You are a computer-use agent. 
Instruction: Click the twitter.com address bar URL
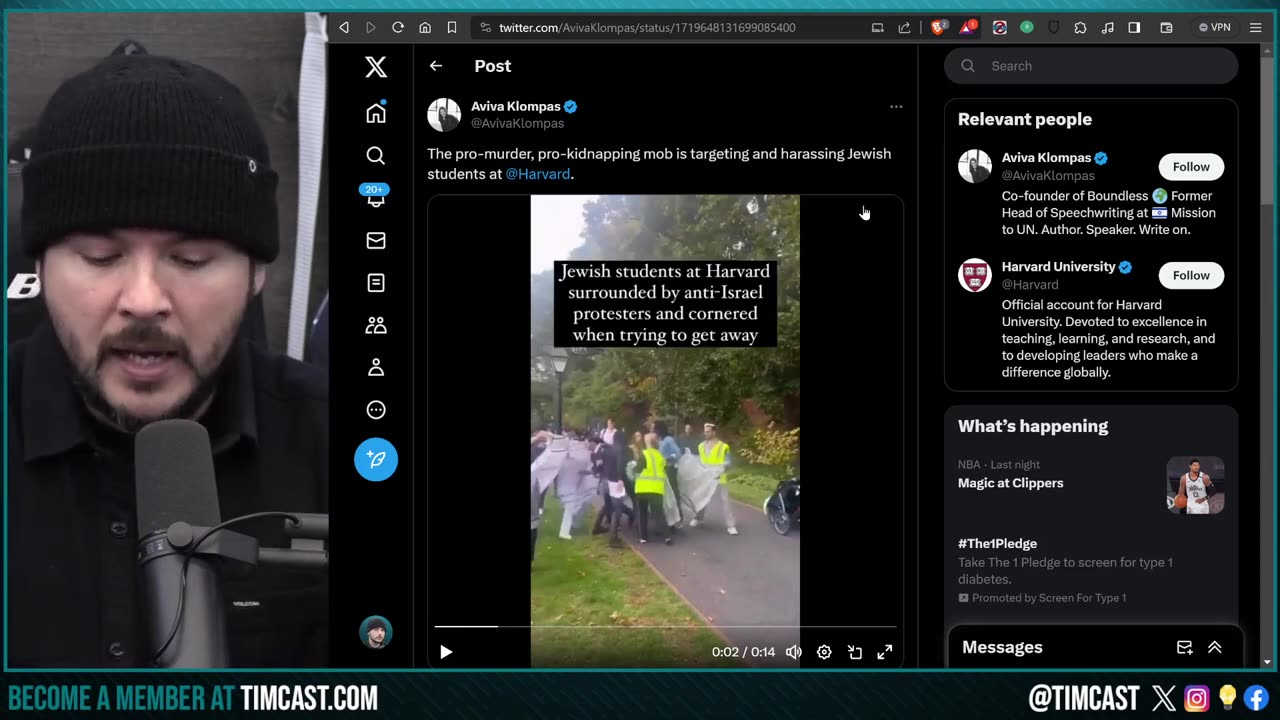click(647, 28)
